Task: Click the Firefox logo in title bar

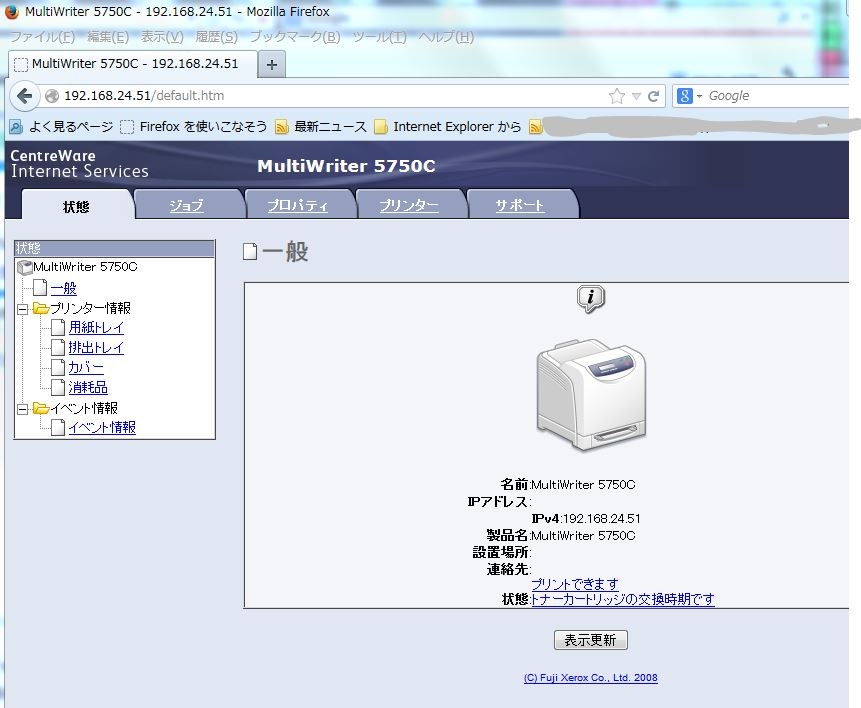Action: click(x=11, y=12)
